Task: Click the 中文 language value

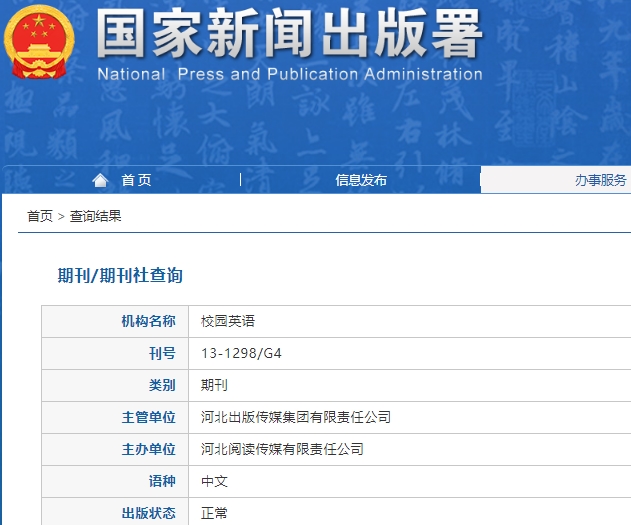Action: pyautogui.click(x=214, y=481)
